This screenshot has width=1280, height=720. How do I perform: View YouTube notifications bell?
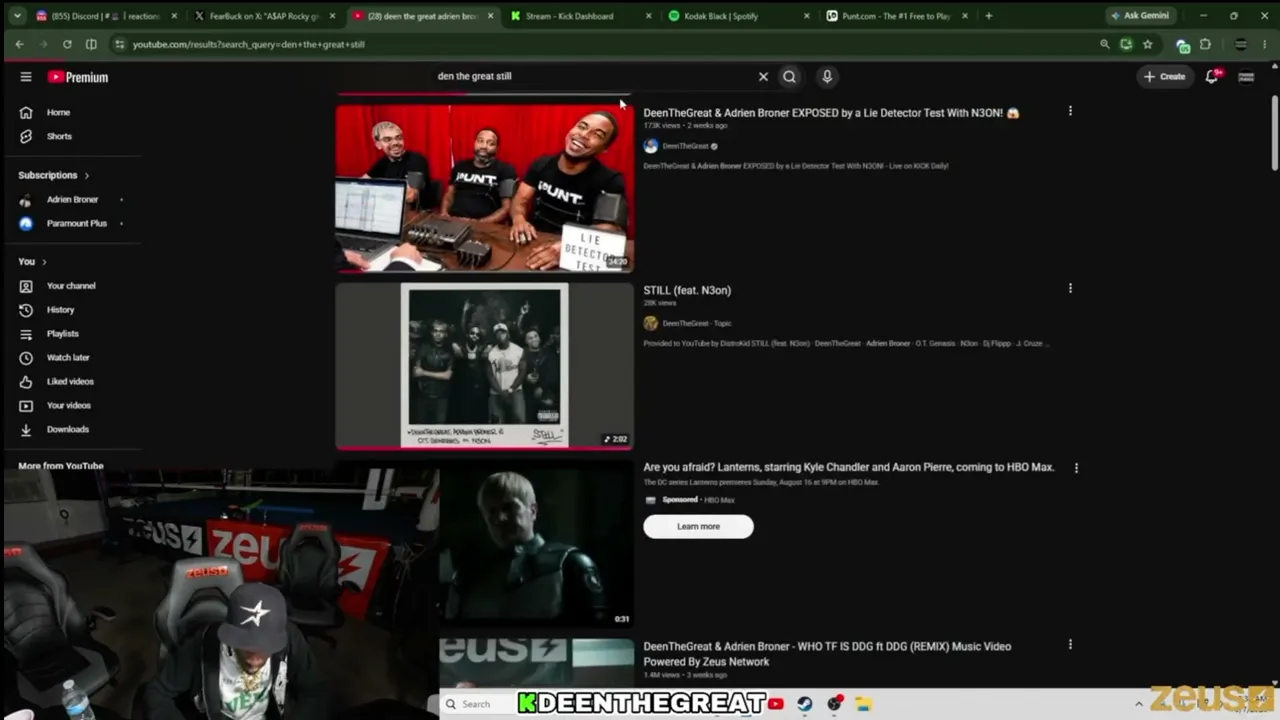coord(1212,76)
